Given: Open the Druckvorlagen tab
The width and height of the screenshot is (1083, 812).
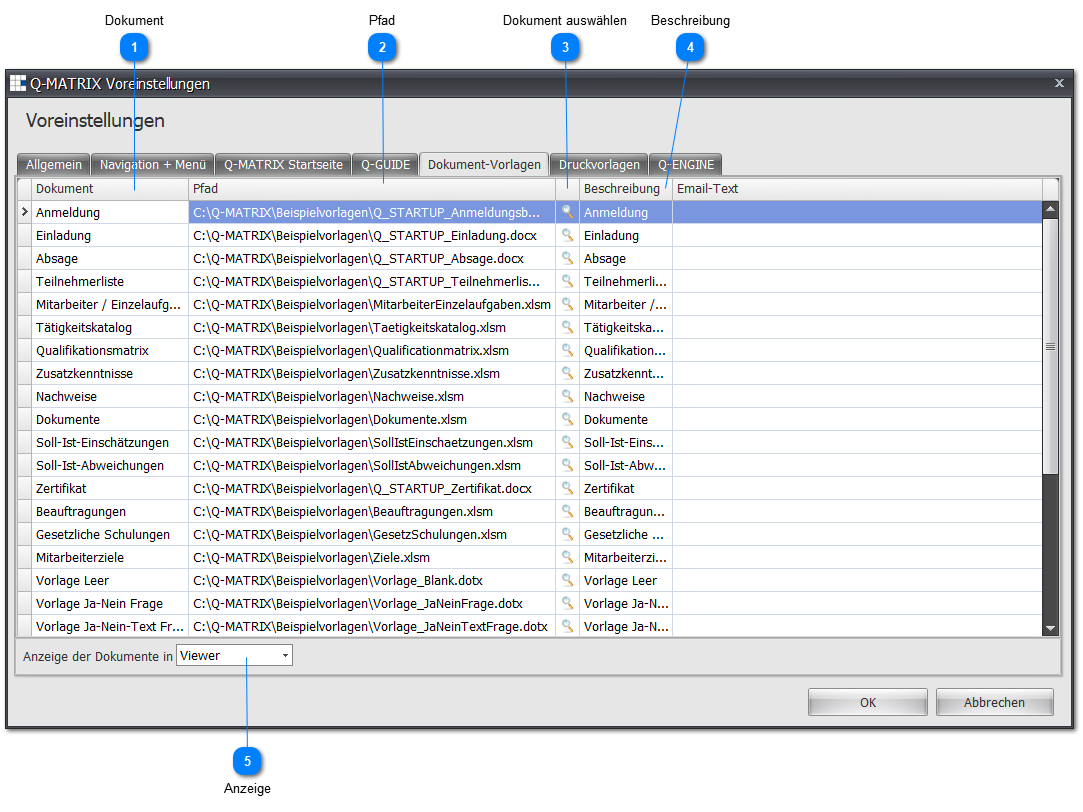Looking at the screenshot, I should [x=600, y=164].
